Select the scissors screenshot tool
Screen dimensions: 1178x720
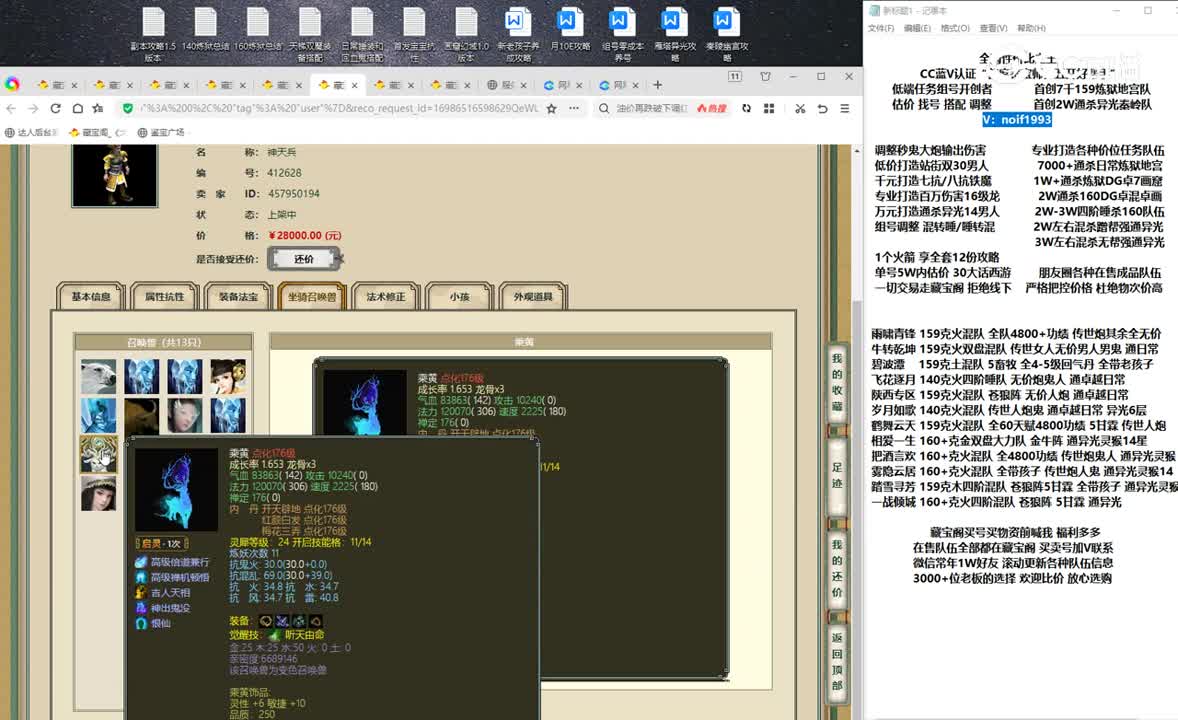[x=800, y=108]
